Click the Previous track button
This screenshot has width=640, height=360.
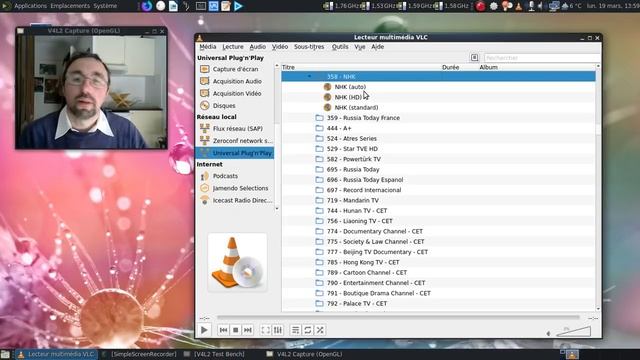223,330
